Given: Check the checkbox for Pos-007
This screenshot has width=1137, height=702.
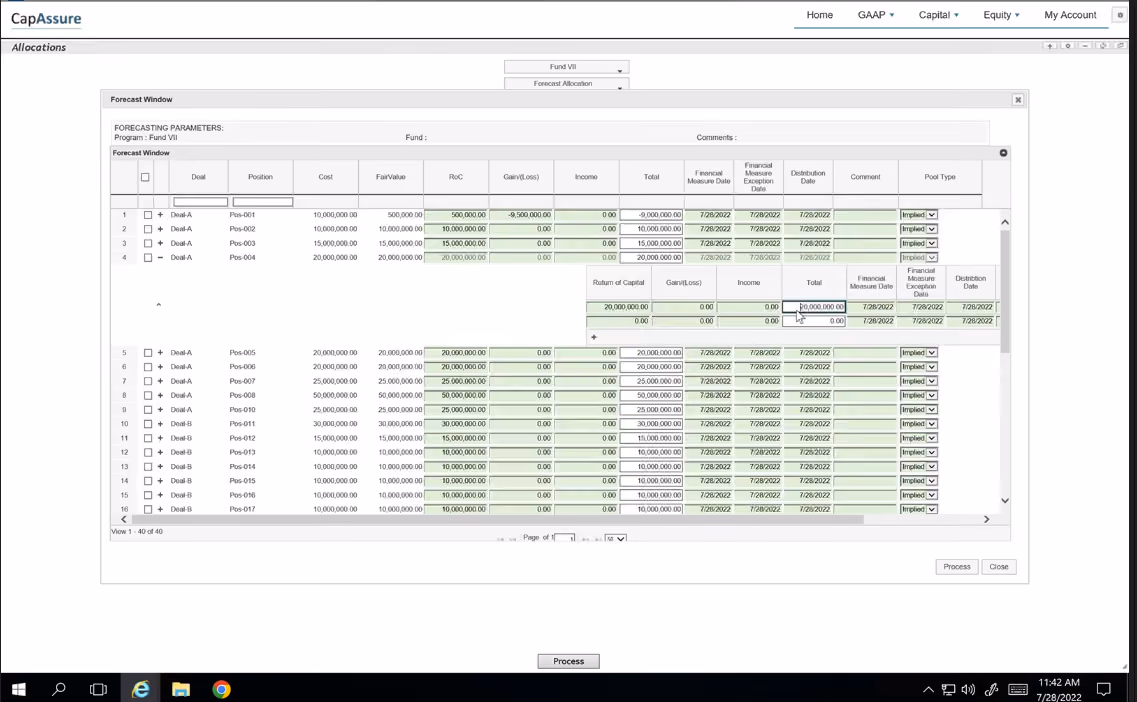Looking at the screenshot, I should click(148, 381).
